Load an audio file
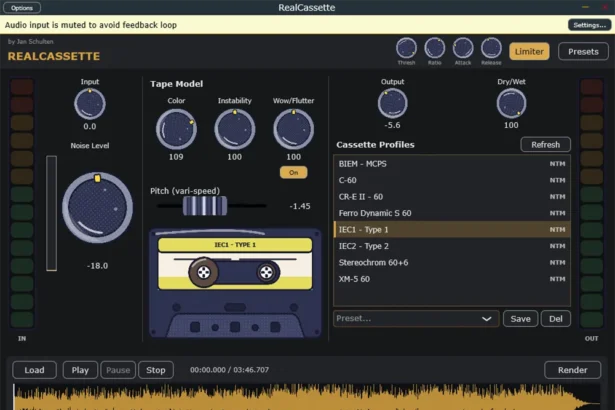 (35, 370)
